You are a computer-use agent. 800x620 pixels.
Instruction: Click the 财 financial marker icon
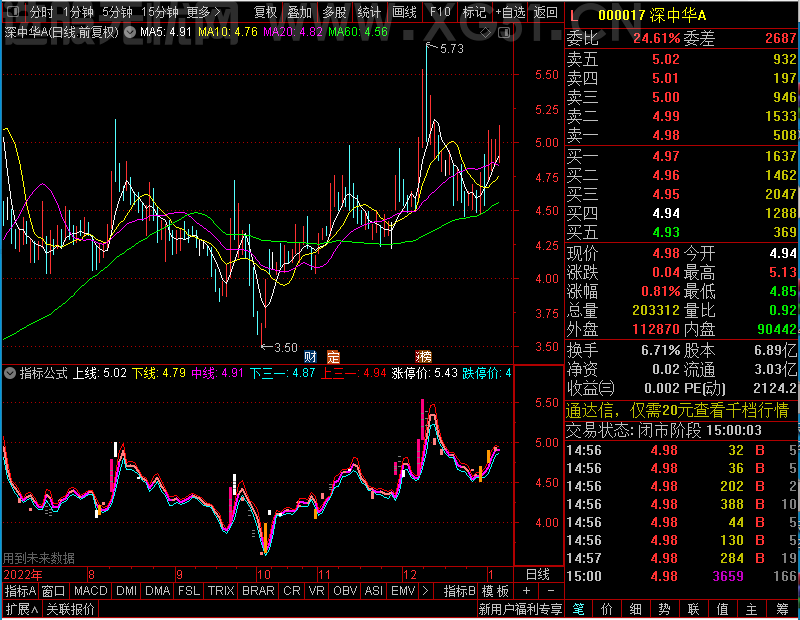coord(310,356)
